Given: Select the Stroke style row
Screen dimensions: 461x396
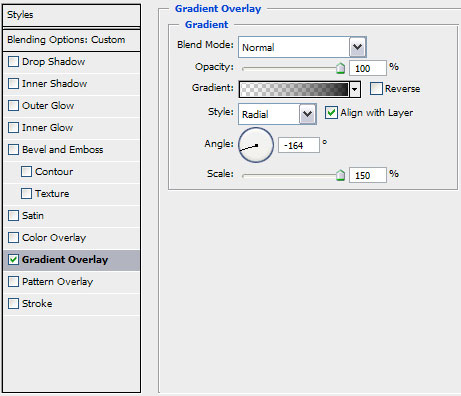Looking at the screenshot, I should (x=72, y=304).
